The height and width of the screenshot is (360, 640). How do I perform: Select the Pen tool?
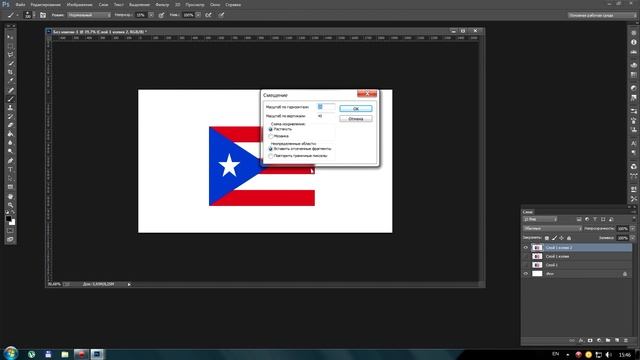[11, 160]
